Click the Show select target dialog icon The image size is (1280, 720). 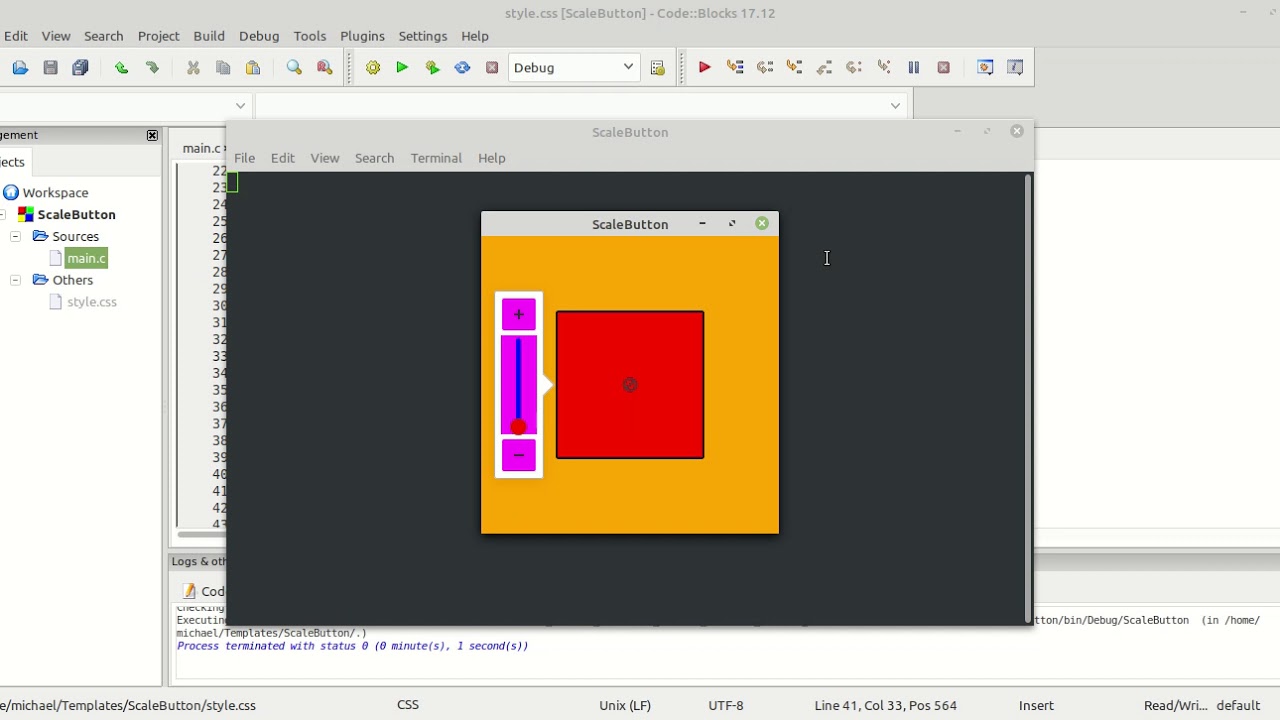657,68
